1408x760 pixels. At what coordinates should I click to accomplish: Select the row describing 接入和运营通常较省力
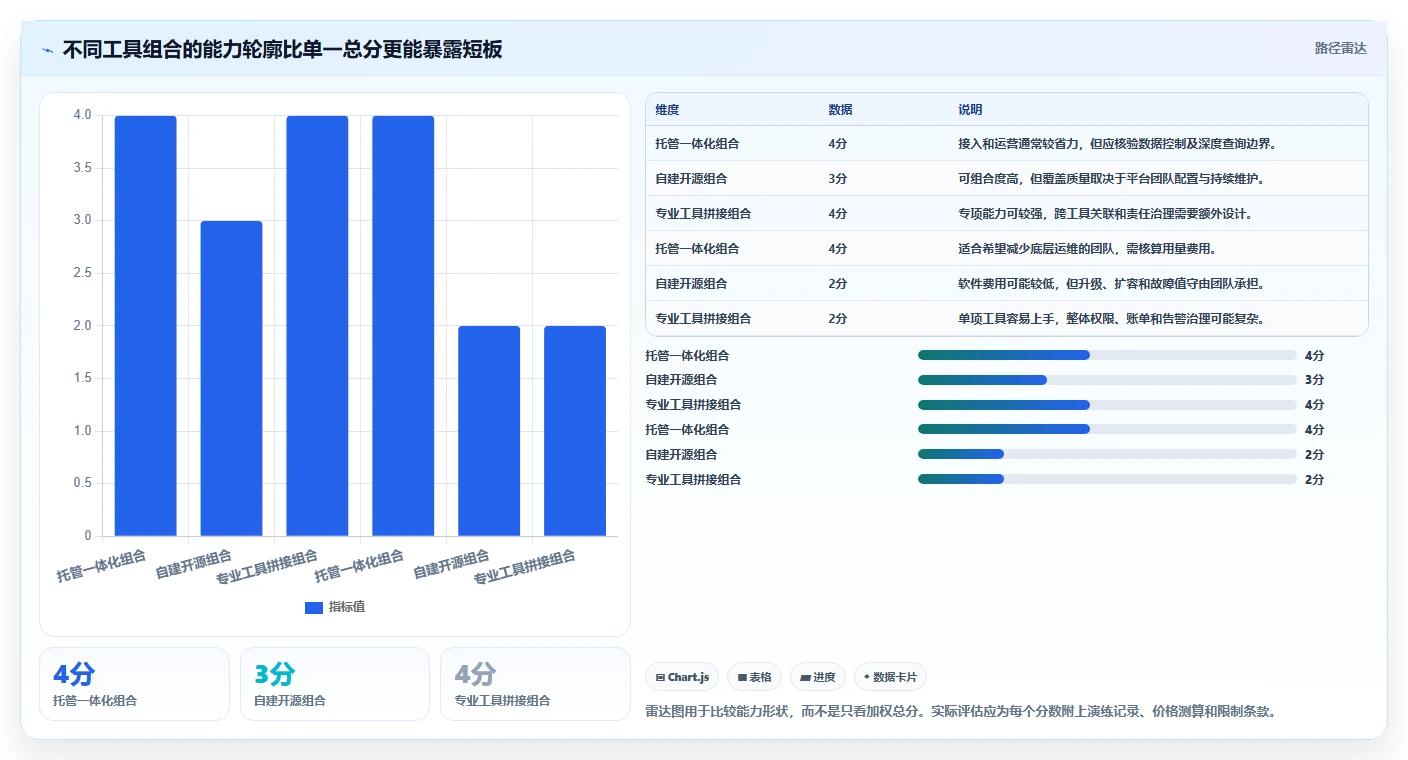pos(1006,144)
